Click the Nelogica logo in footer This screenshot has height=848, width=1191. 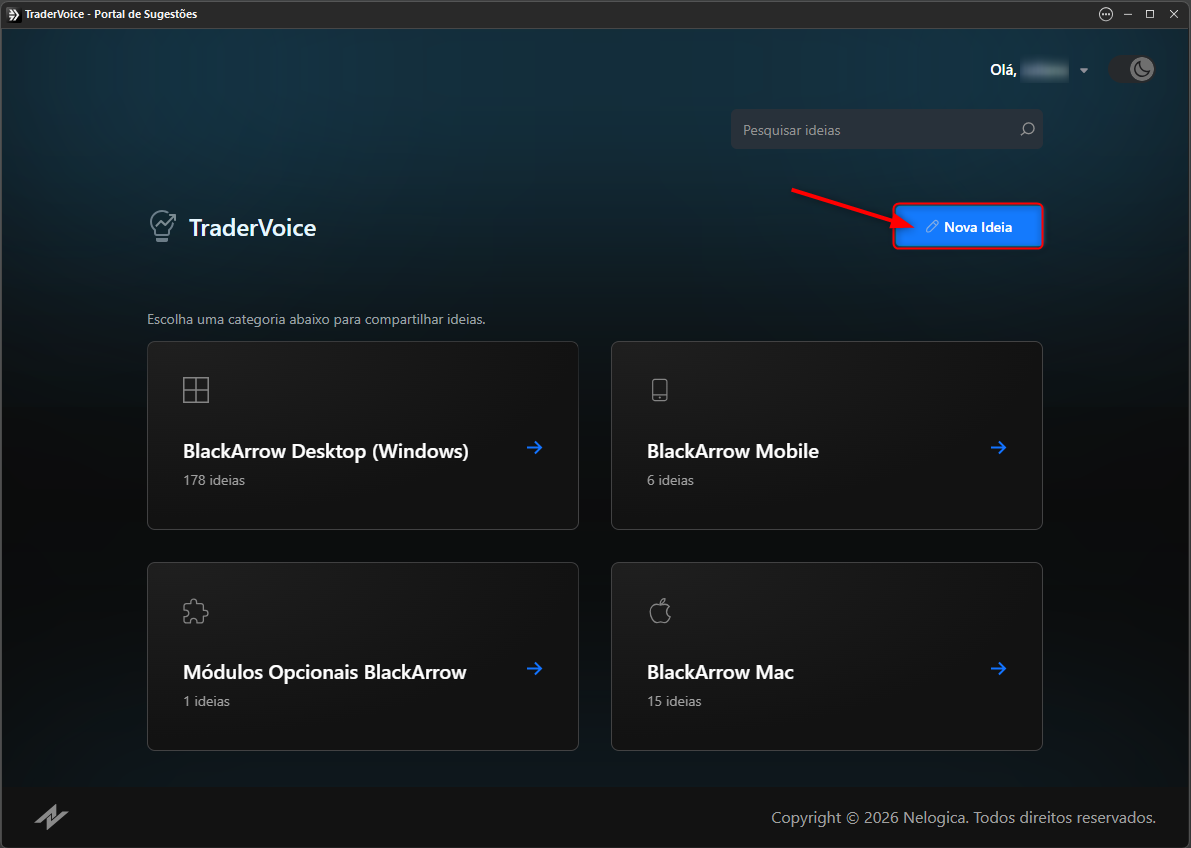tap(52, 818)
